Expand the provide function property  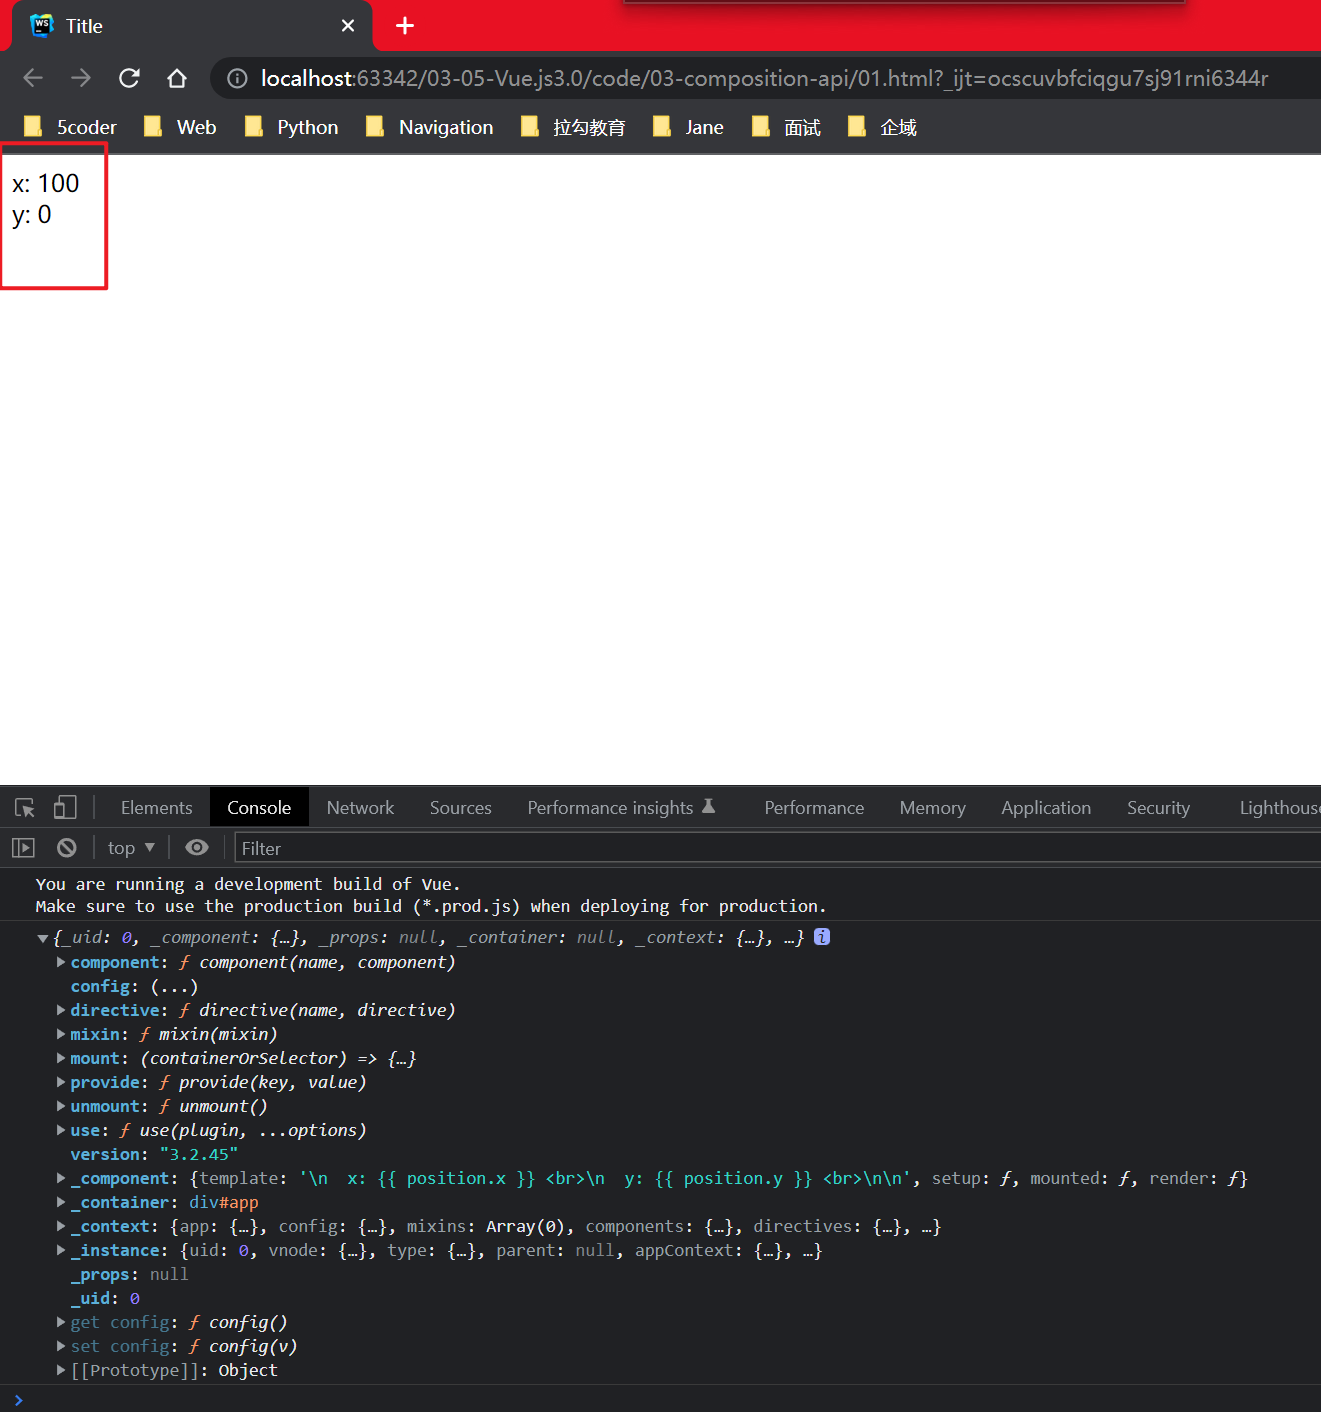[61, 1082]
